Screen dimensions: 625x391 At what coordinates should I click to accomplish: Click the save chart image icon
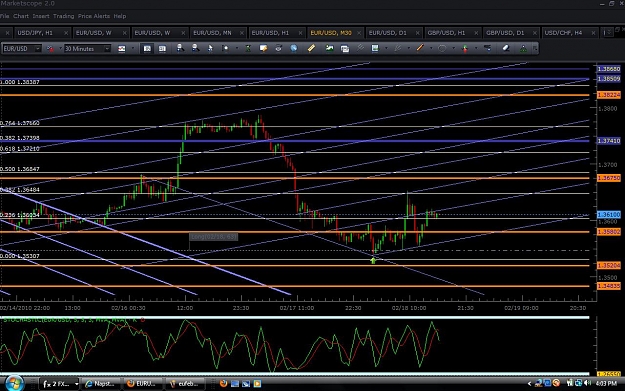click(x=375, y=48)
